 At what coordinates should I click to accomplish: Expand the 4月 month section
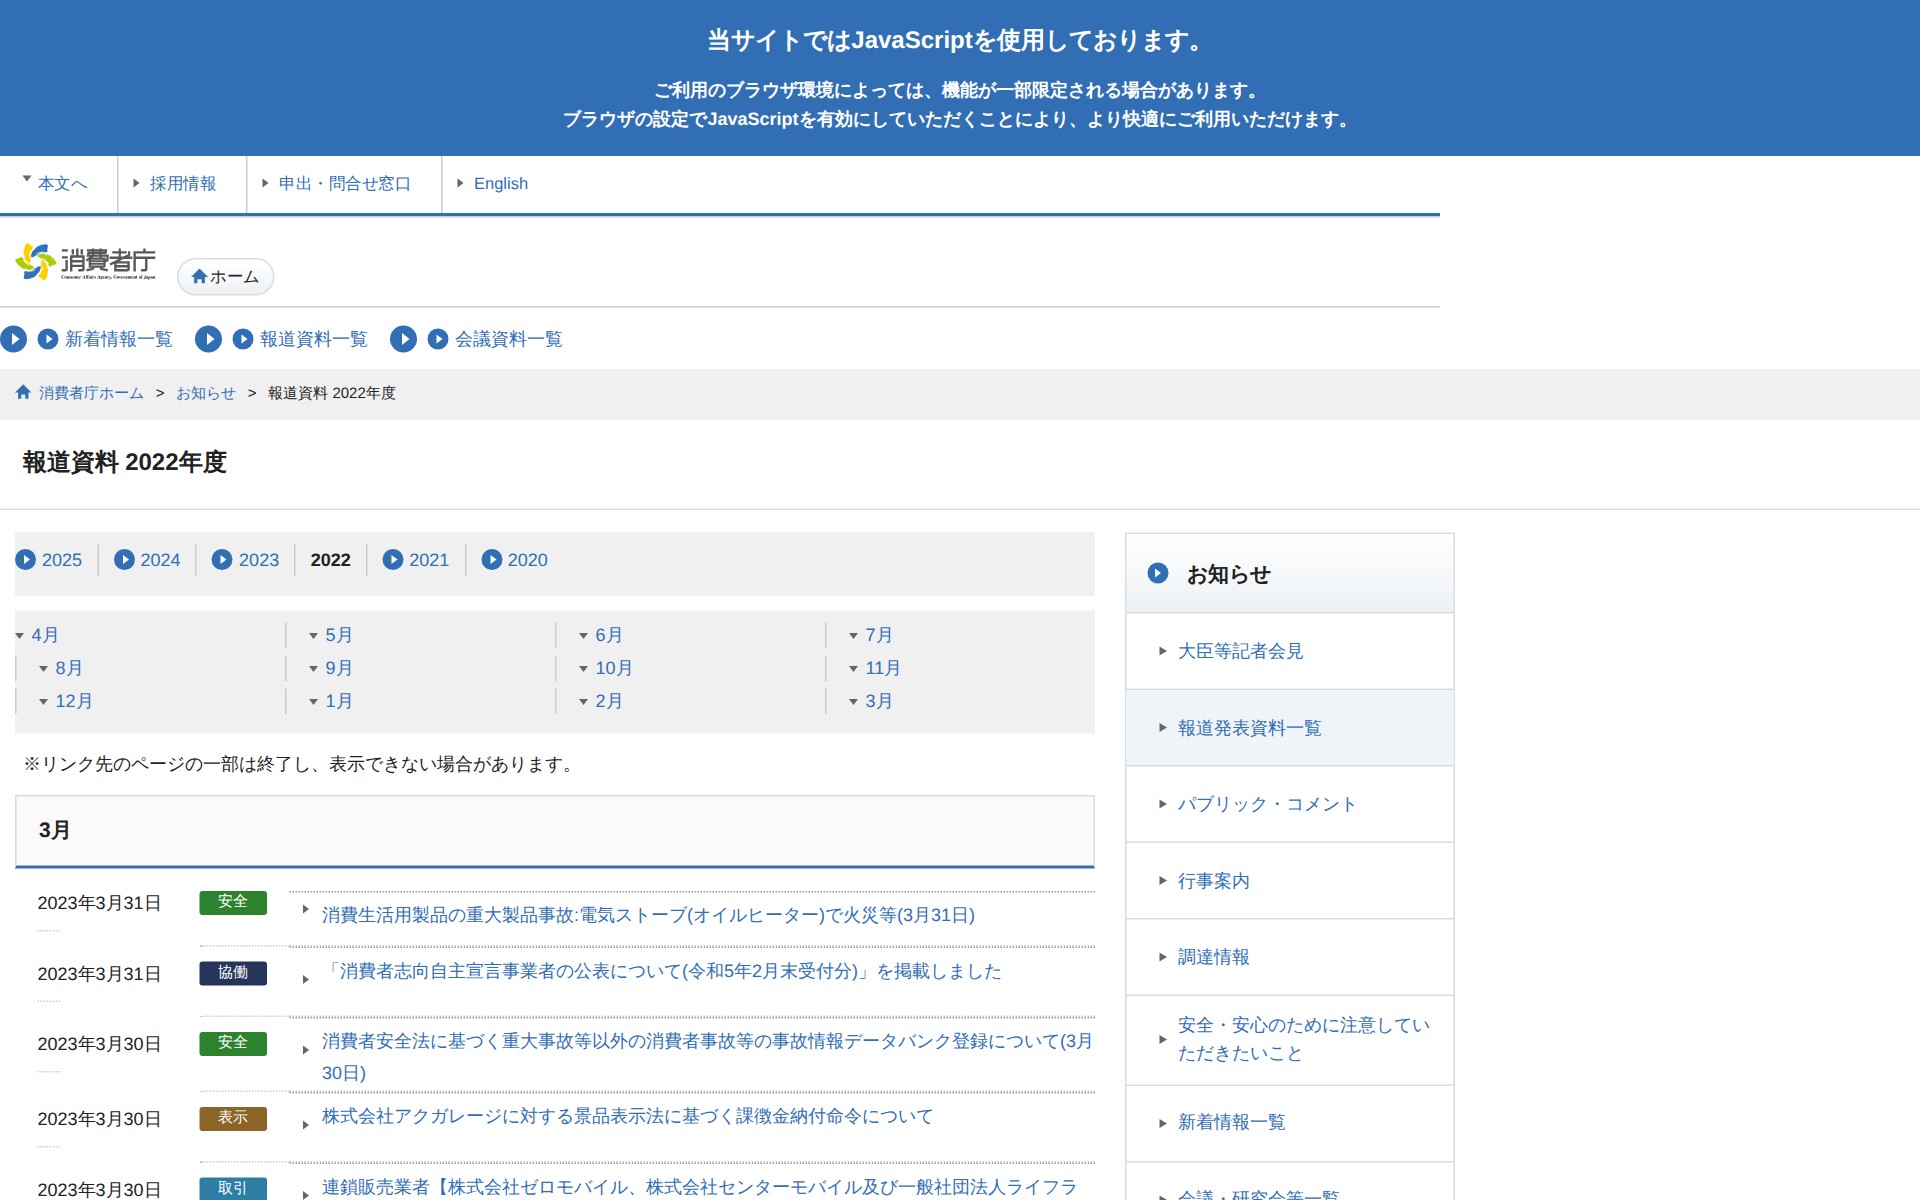[x=43, y=634]
